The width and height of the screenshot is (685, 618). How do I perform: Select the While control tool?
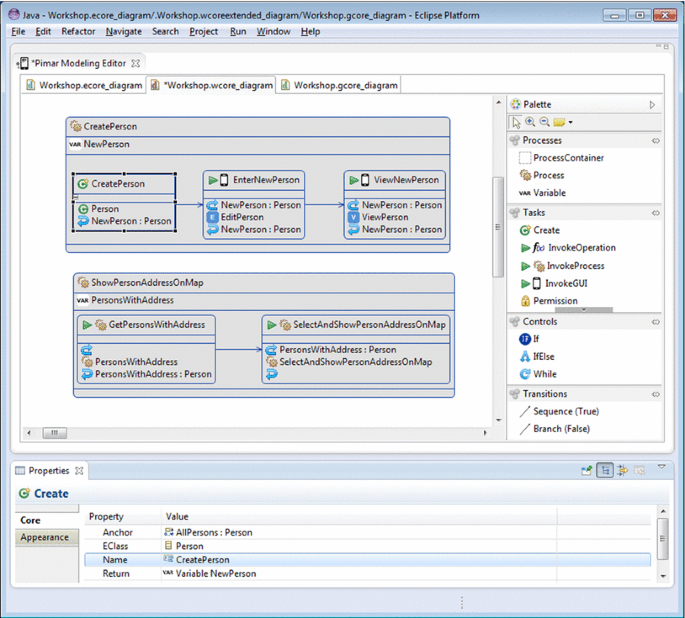538,374
